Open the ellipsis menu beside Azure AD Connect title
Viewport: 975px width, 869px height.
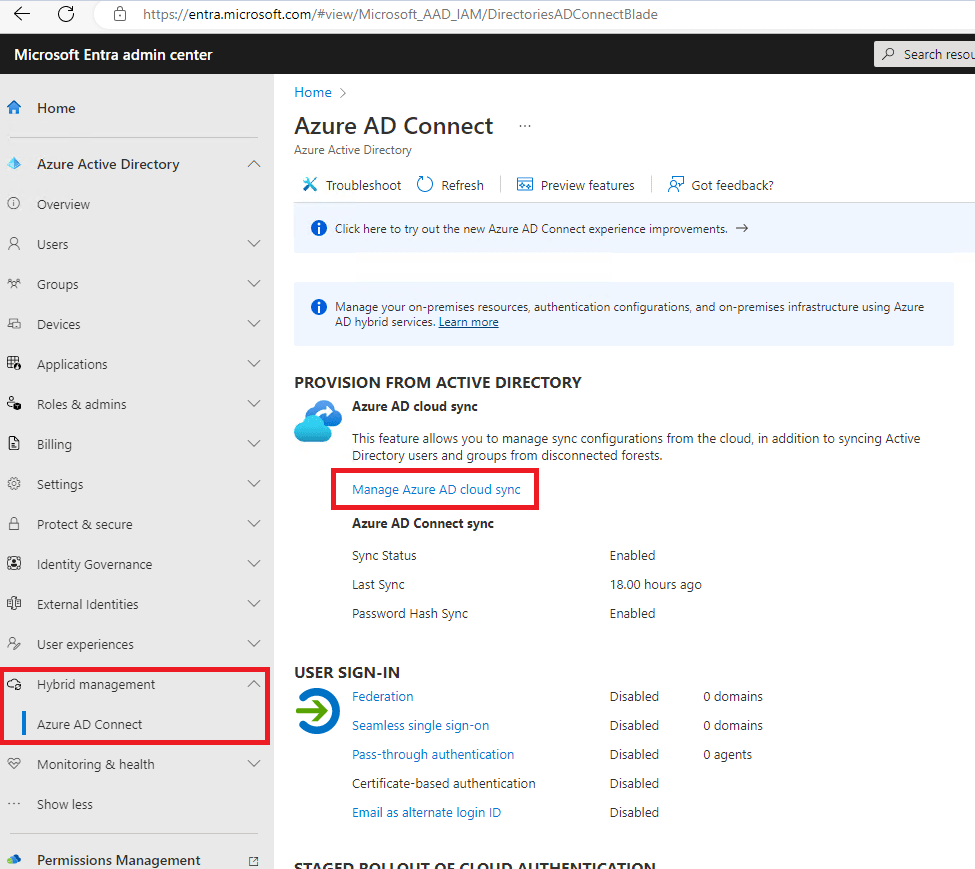click(525, 126)
